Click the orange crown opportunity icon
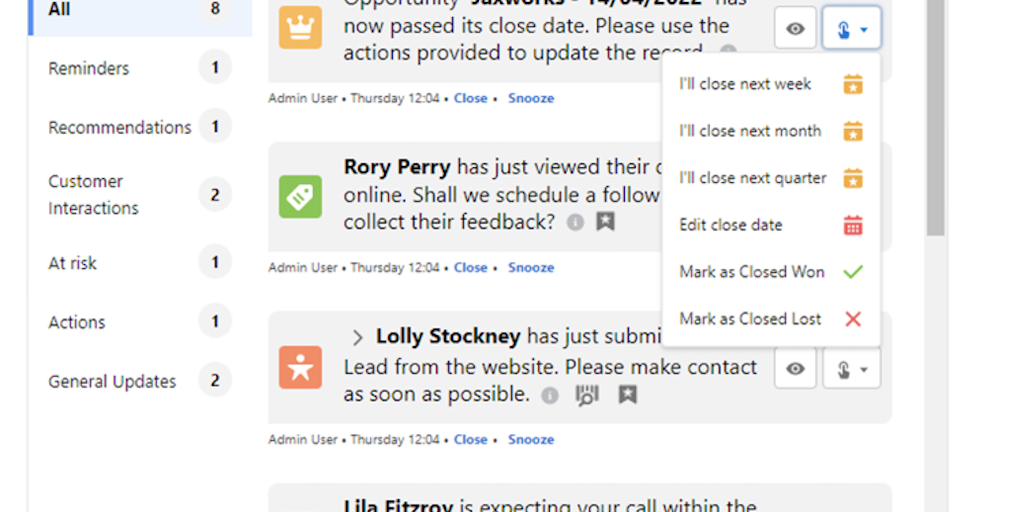 click(x=300, y=28)
